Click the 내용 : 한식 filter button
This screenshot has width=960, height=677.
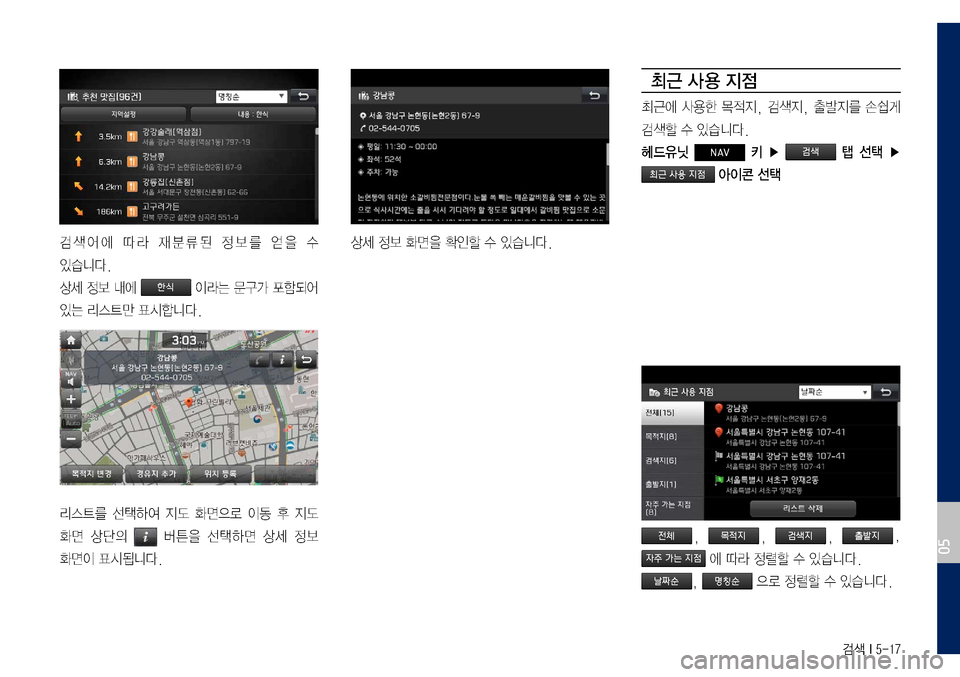point(253,114)
